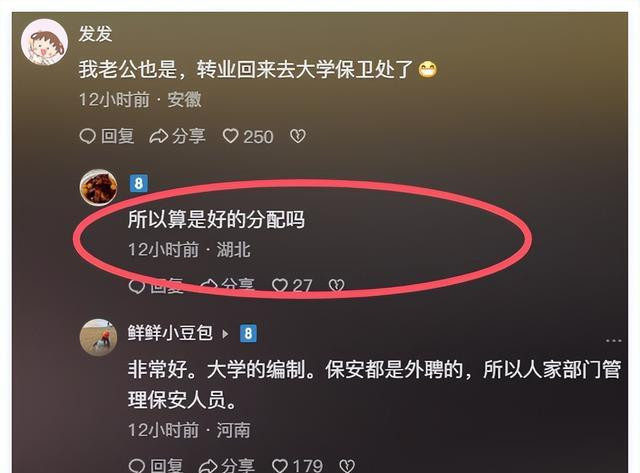Open 发发's cartoon girl avatar

click(44, 42)
